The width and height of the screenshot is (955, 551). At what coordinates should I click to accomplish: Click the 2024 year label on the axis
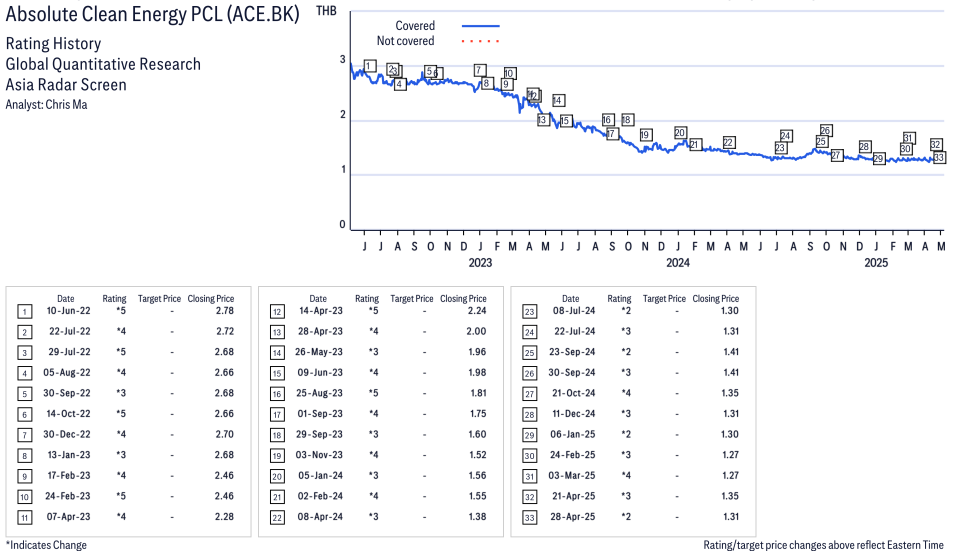[678, 262]
